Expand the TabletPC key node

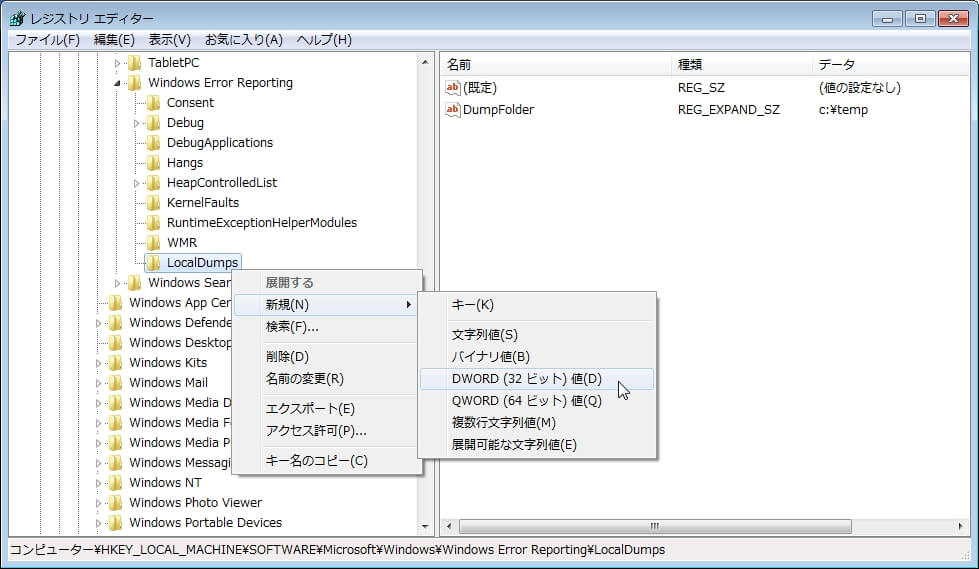point(118,63)
